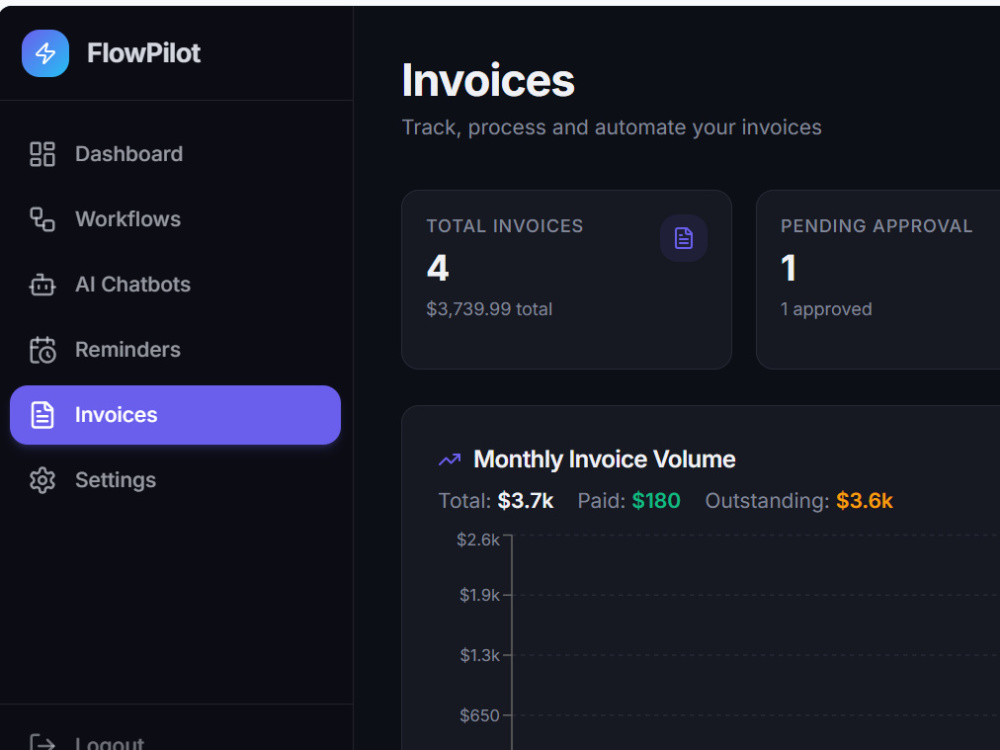Select the Invoices sidebar item
Viewport: 1000px width, 750px height.
tap(175, 415)
